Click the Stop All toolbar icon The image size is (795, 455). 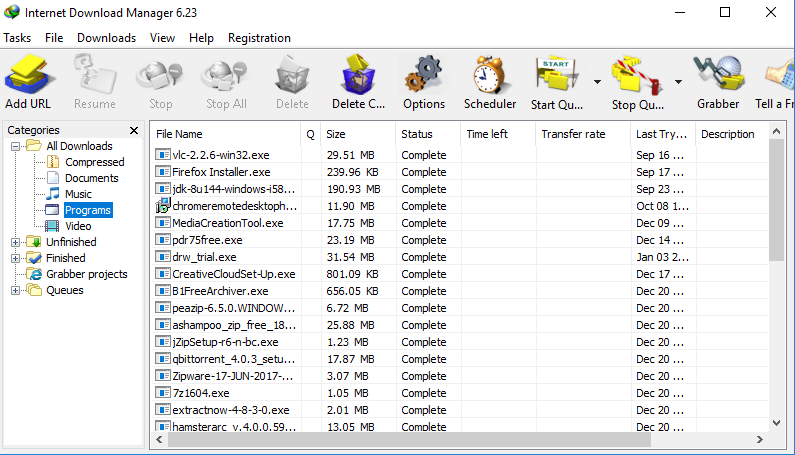226,76
